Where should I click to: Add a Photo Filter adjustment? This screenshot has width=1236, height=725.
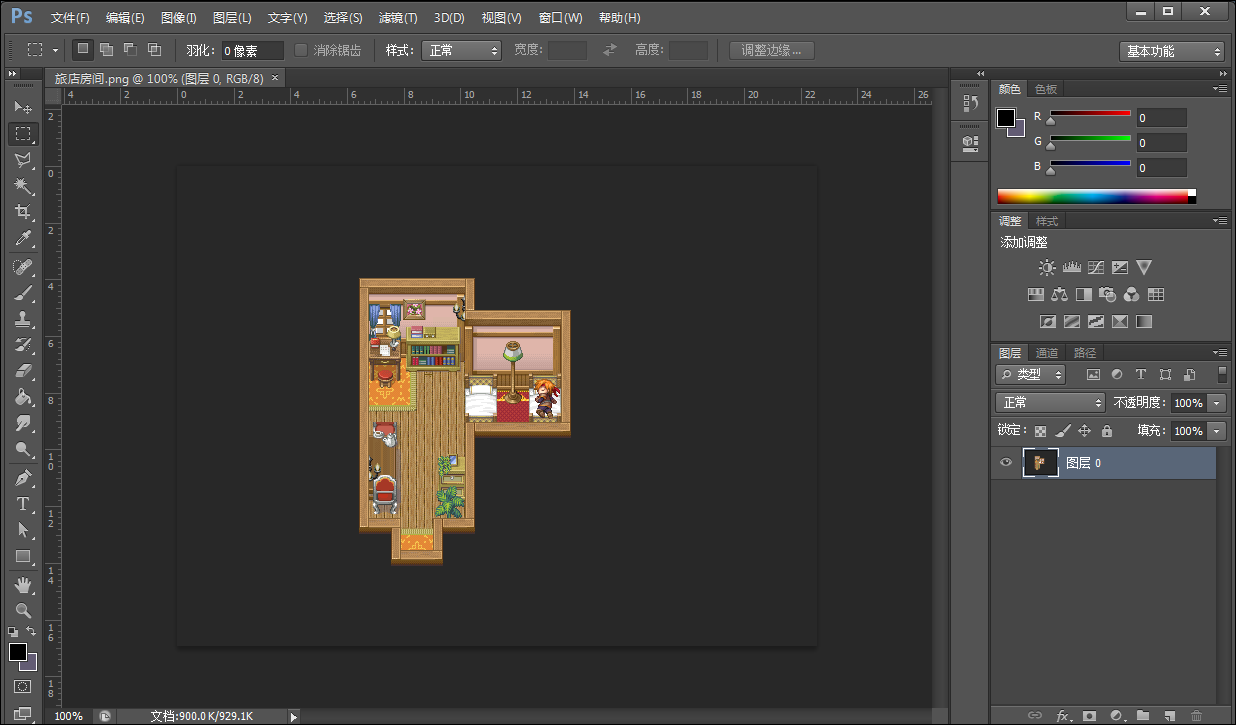click(1108, 295)
